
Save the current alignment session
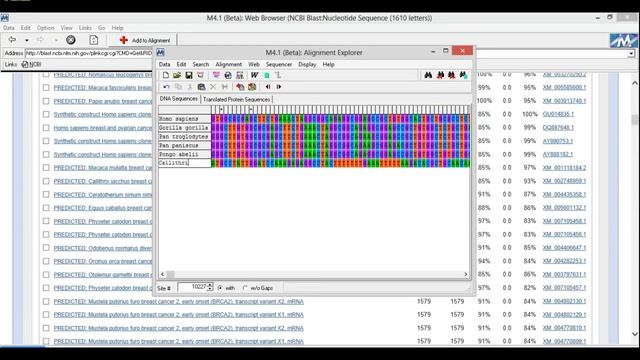click(189, 75)
